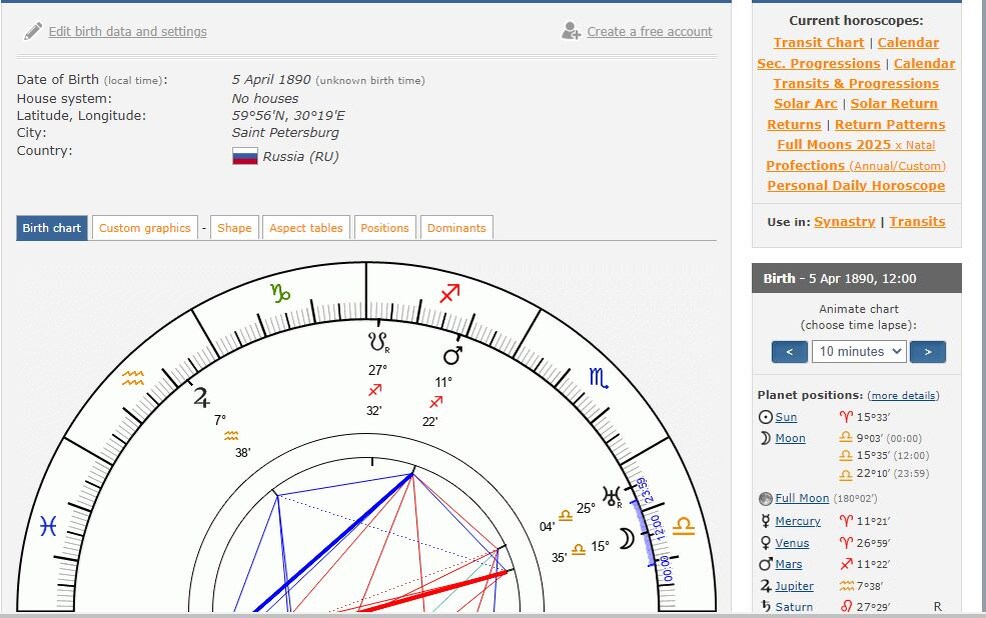Click the pencil edit icon

tap(33, 31)
